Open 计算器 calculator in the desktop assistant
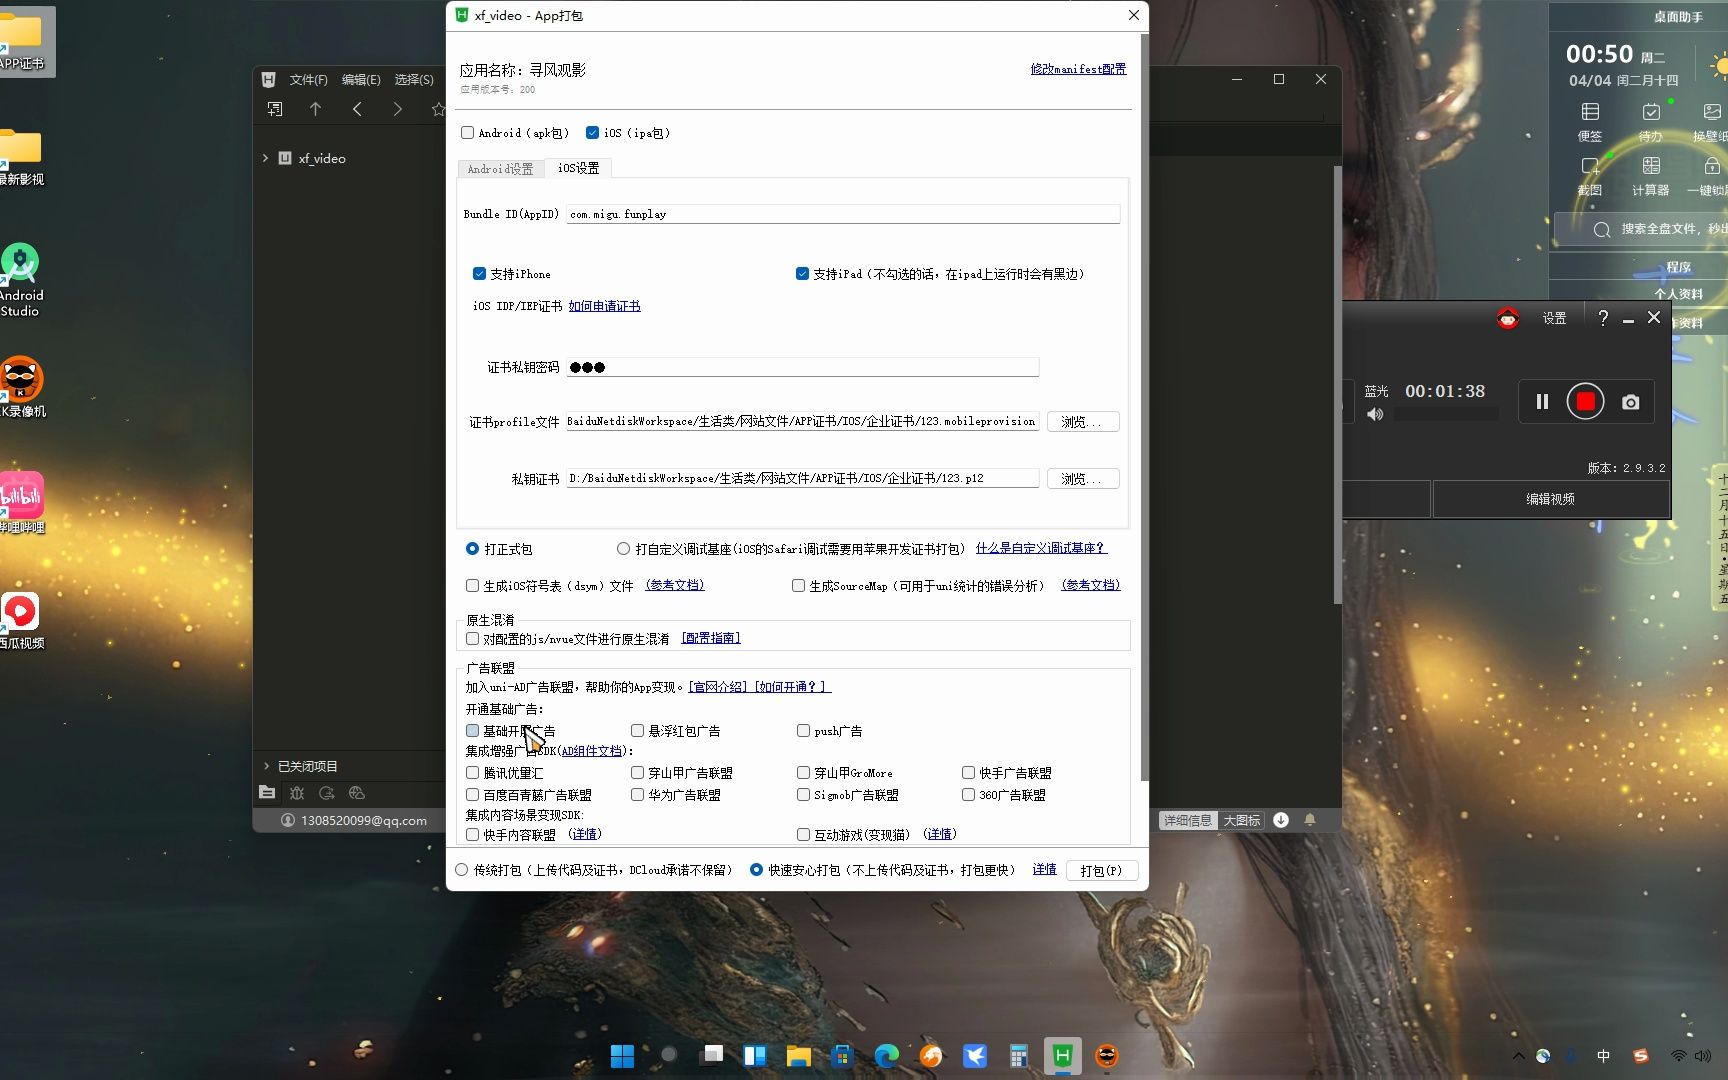The image size is (1728, 1080). 1651,176
